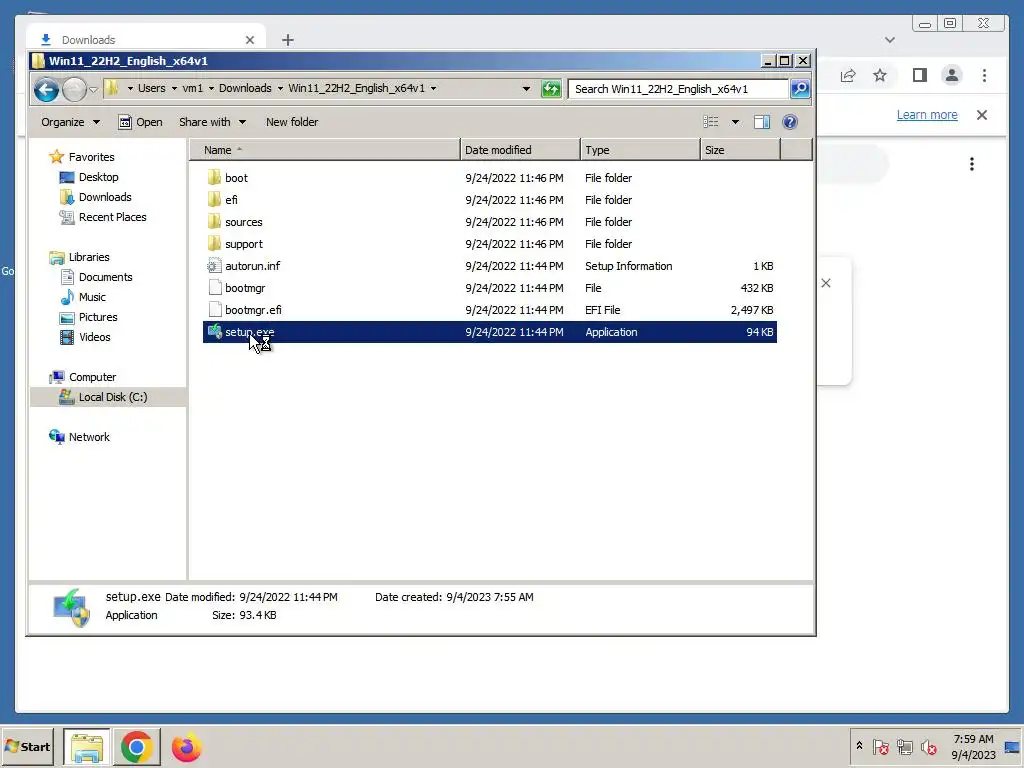Open the Organize menu
Viewport: 1024px width, 768px height.
click(70, 122)
